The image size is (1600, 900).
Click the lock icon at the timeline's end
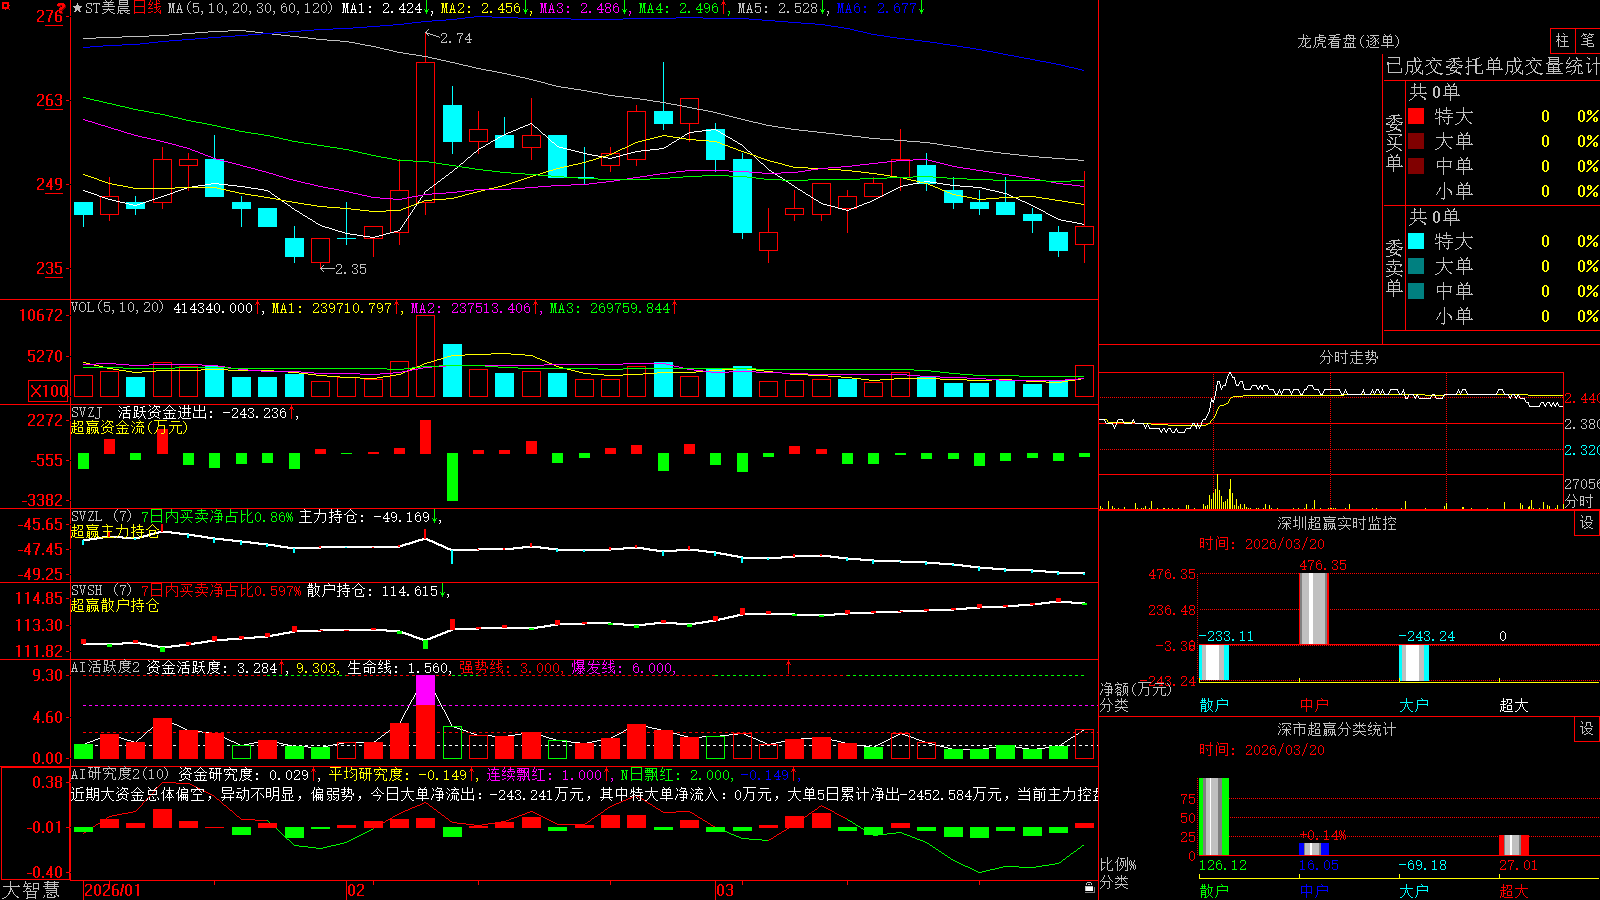pos(1089,888)
